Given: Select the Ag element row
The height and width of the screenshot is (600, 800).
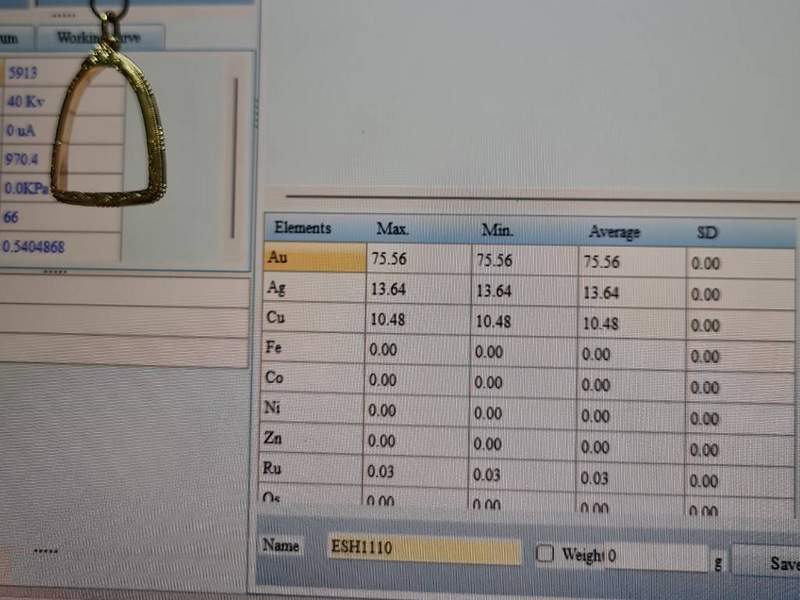Looking at the screenshot, I should pyautogui.click(x=314, y=288).
